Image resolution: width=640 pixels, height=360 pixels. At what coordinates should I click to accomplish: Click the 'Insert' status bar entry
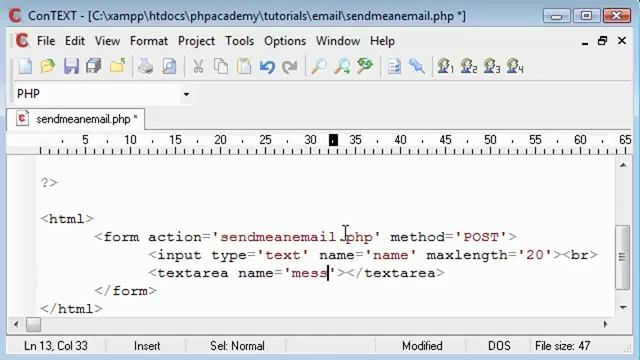(147, 346)
